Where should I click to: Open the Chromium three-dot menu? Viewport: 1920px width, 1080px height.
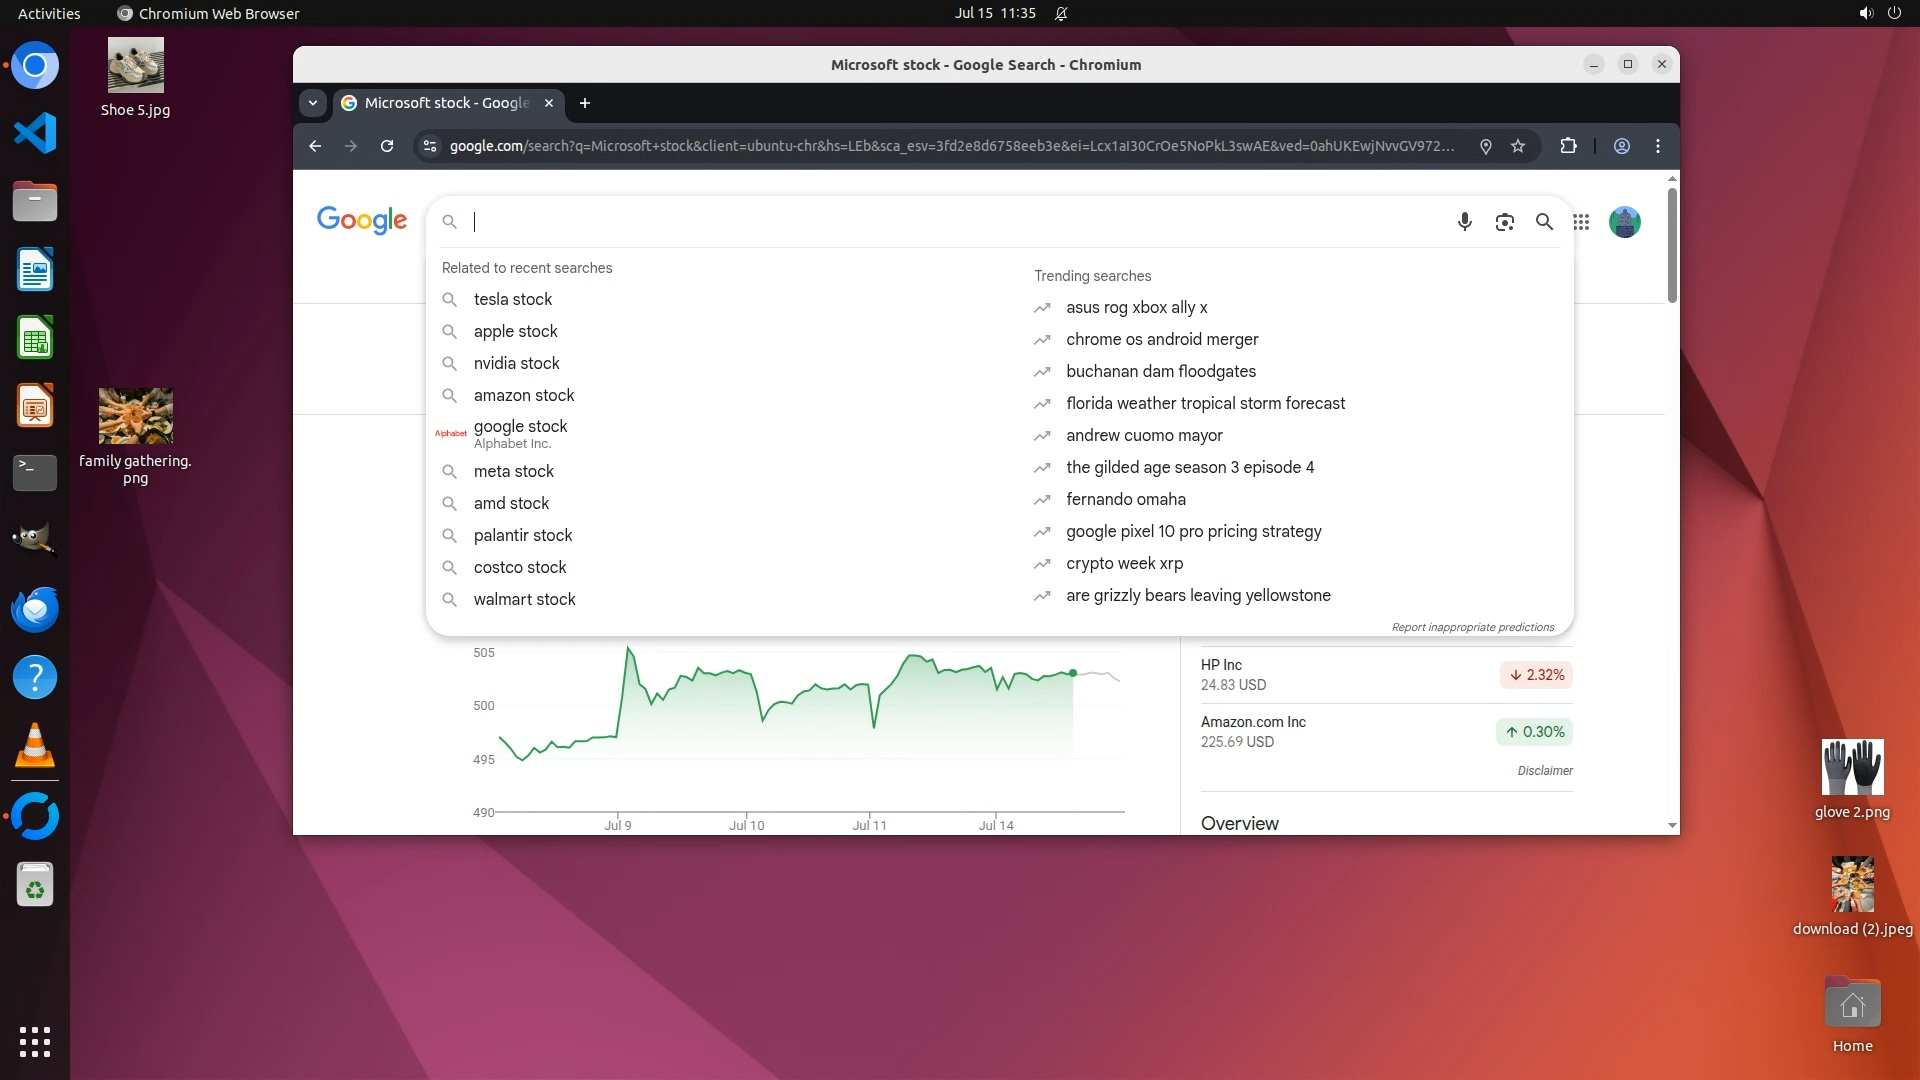coord(1658,146)
